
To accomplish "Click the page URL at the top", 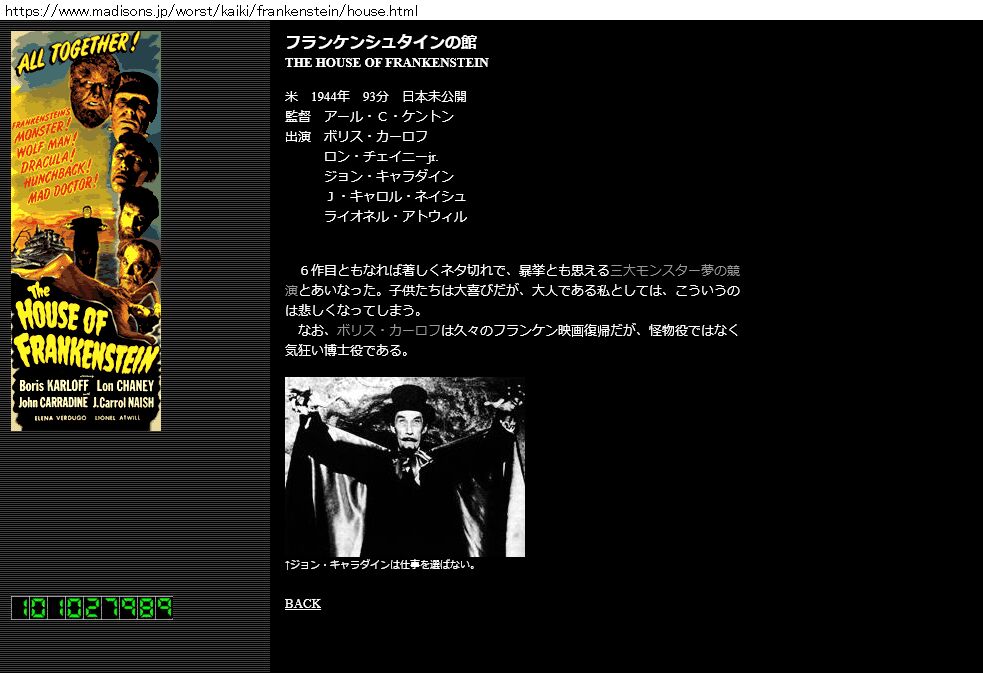I will [209, 11].
